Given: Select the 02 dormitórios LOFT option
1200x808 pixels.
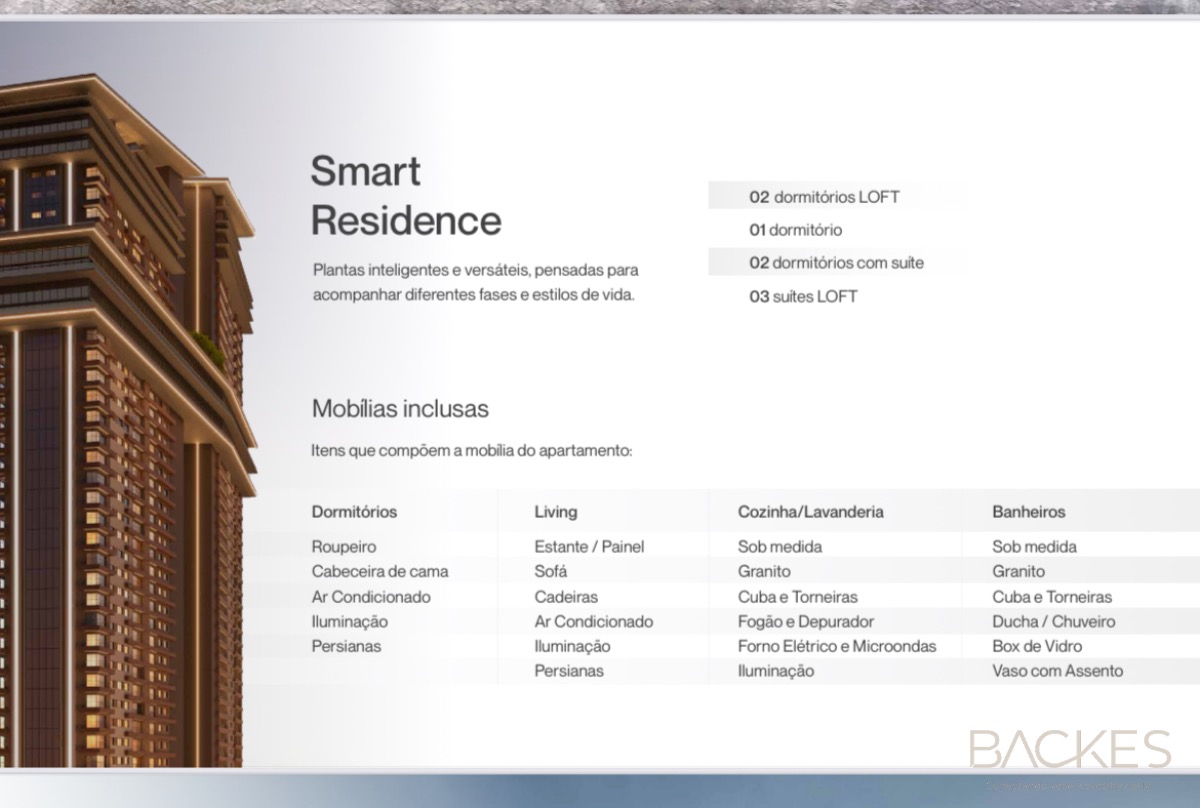Looking at the screenshot, I should pos(824,197).
